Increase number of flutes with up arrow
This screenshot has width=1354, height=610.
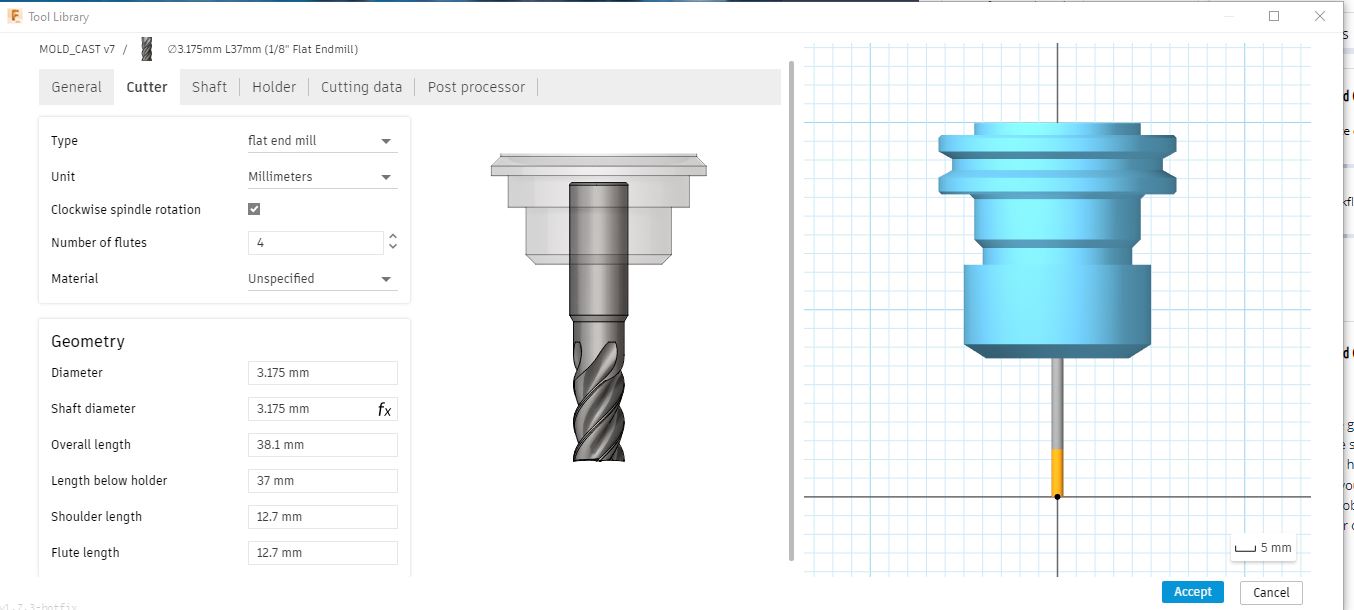pyautogui.click(x=393, y=238)
